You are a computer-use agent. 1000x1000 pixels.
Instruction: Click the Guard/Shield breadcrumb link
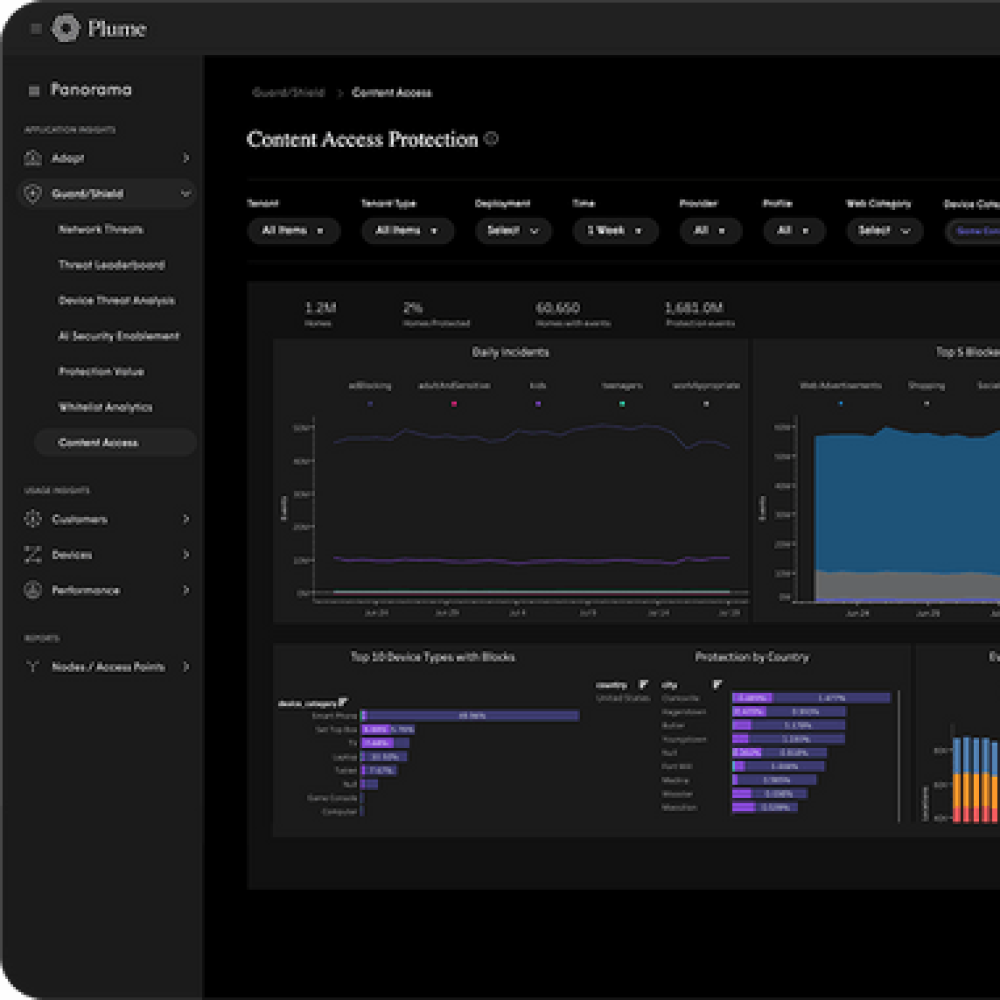click(288, 93)
